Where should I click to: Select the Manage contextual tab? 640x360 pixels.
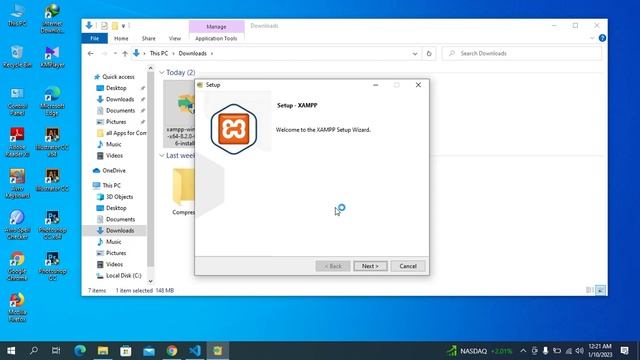pos(216,27)
